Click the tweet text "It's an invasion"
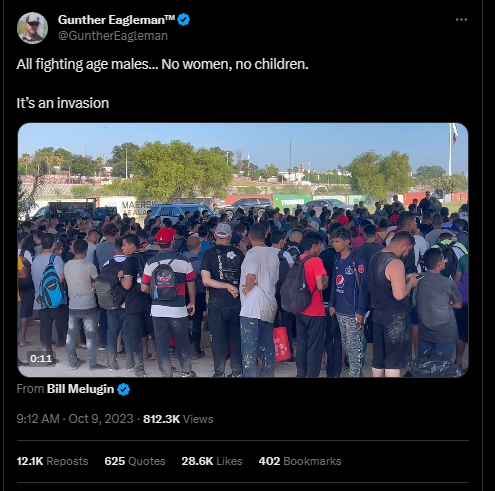This screenshot has height=491, width=495. [x=63, y=103]
